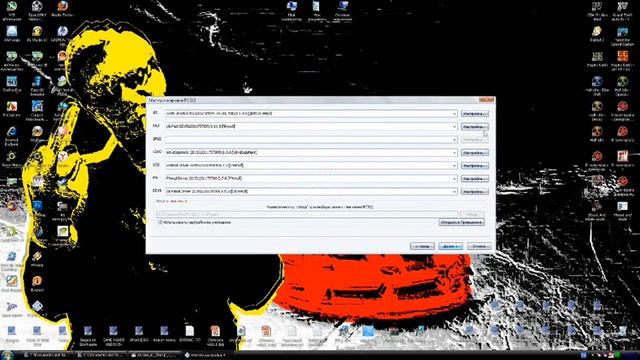
Task: Click the plugins folder path field
Action: coord(307,214)
